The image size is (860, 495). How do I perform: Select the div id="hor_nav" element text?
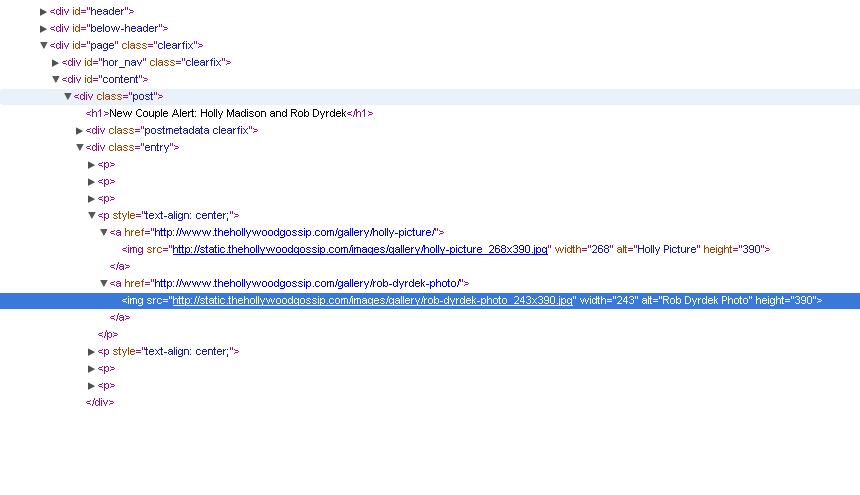146,62
